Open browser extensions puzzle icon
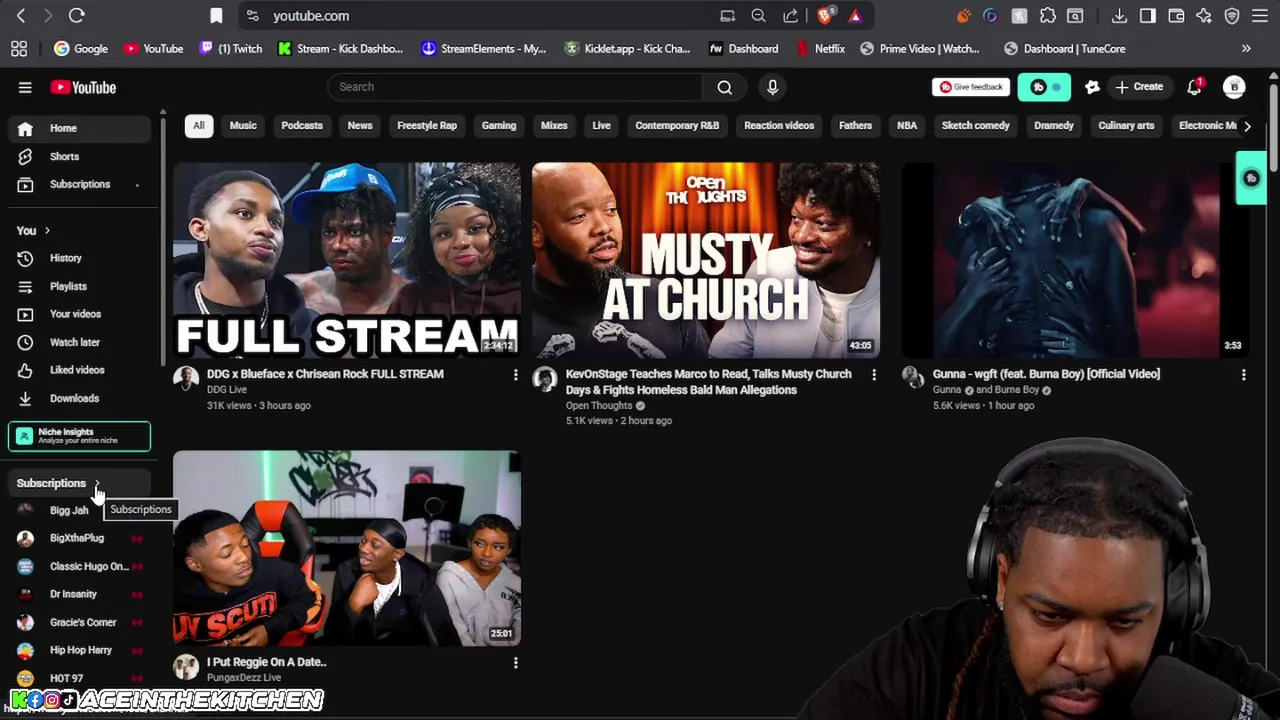This screenshot has height=720, width=1280. point(1047,16)
